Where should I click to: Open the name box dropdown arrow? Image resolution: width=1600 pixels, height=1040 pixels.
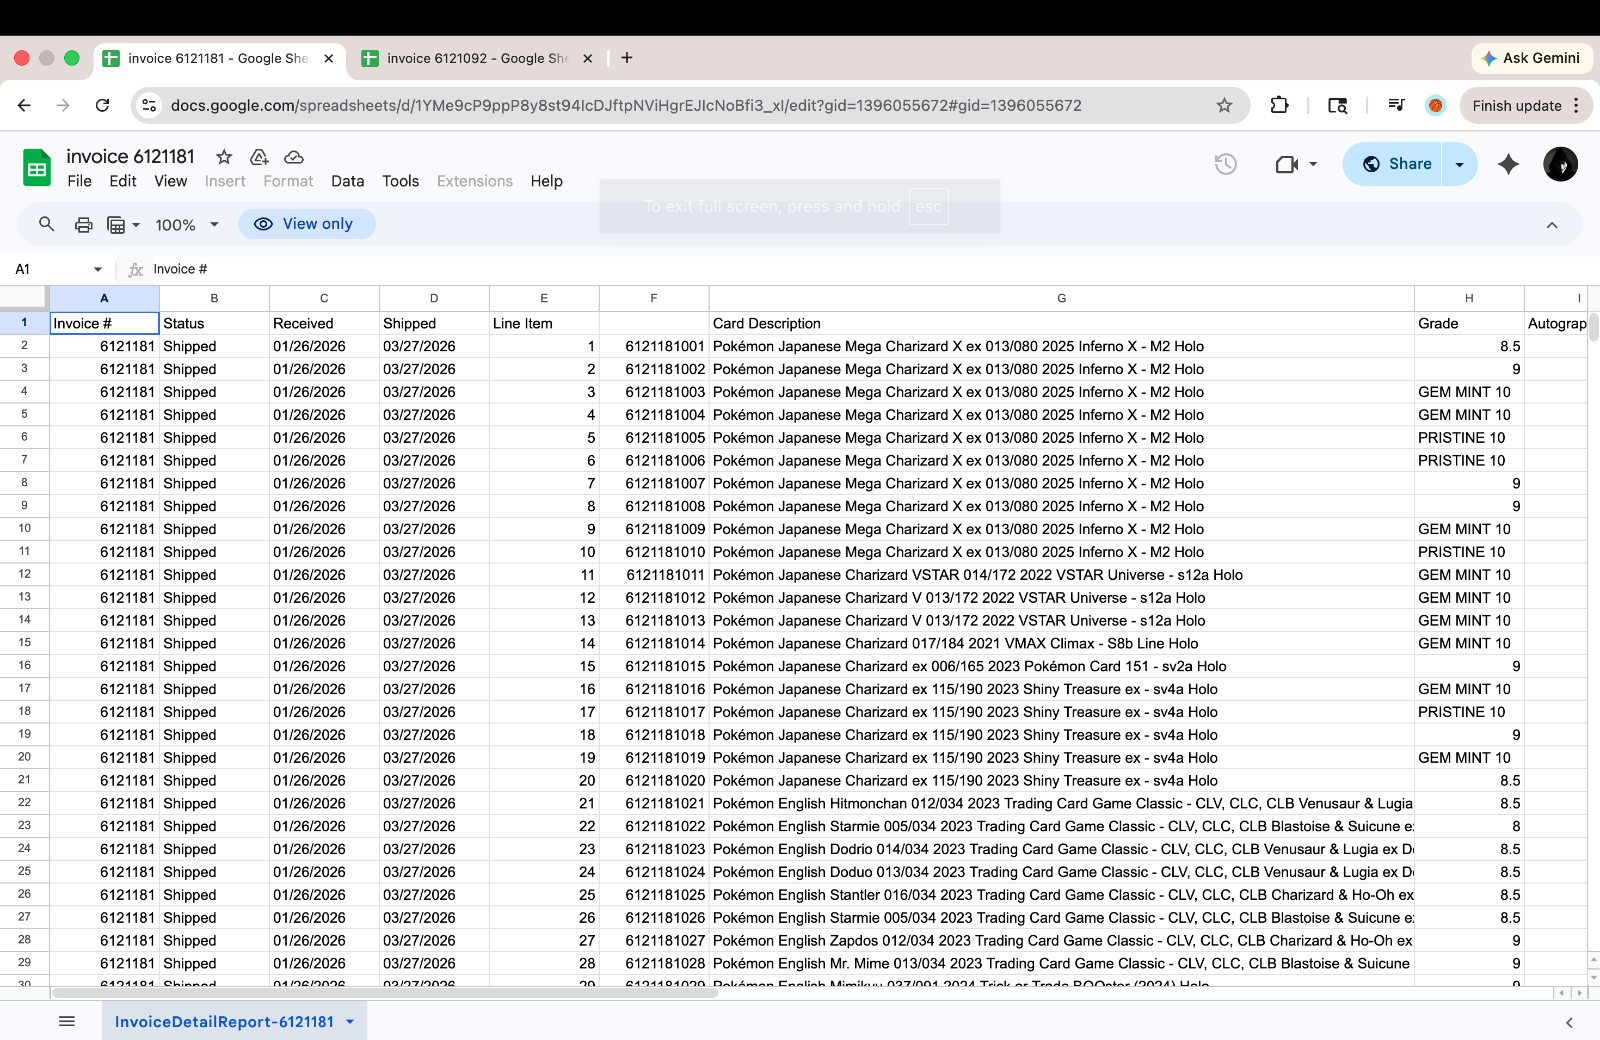click(97, 269)
